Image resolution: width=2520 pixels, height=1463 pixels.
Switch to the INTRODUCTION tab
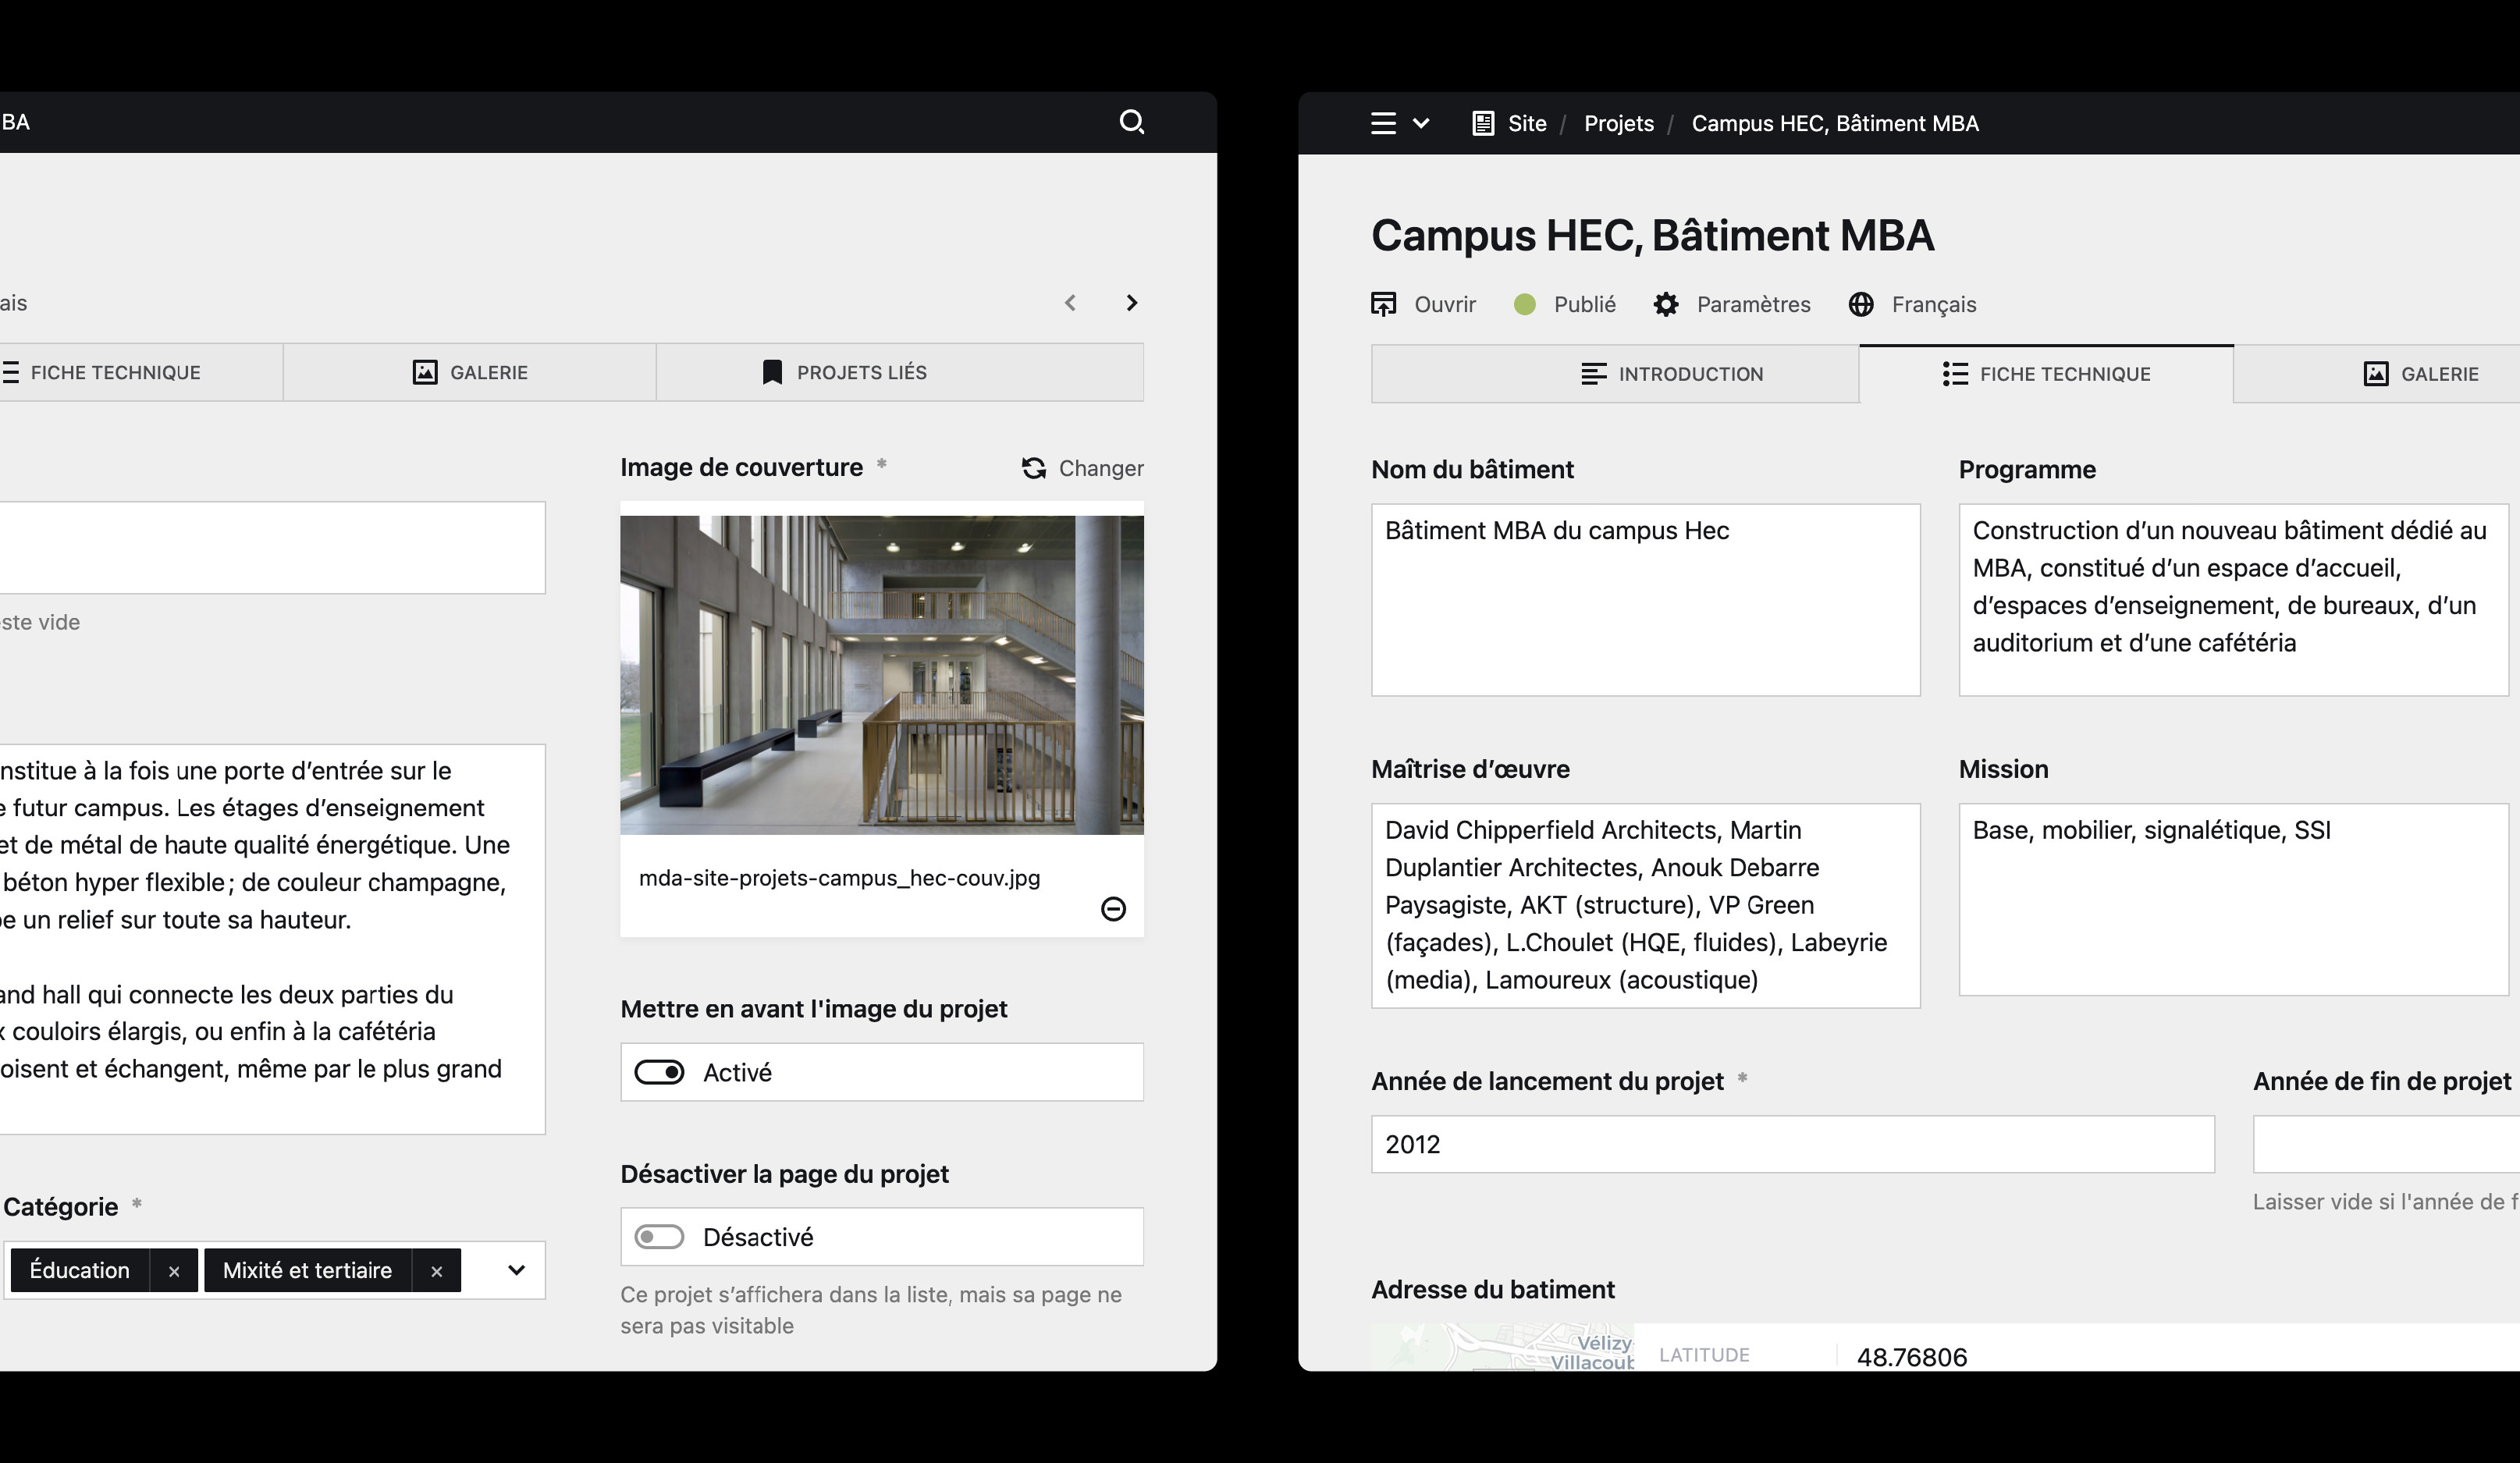click(x=1671, y=374)
